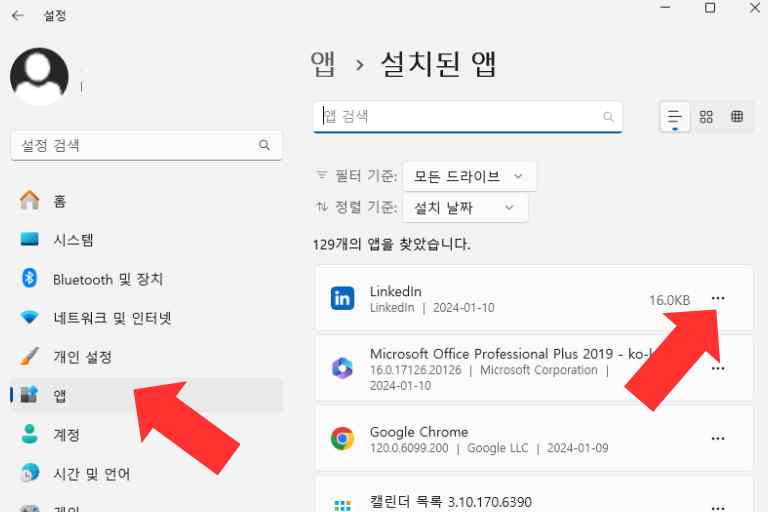The height and width of the screenshot is (512, 768).
Task: Click the 16.0KB size of LinkedIn
Action: click(669, 300)
